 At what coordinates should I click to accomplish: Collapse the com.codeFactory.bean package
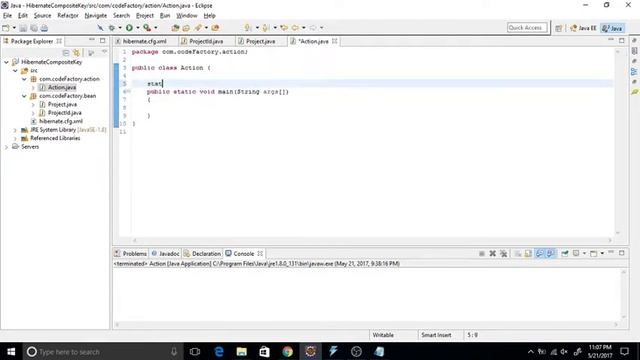pos(24,96)
